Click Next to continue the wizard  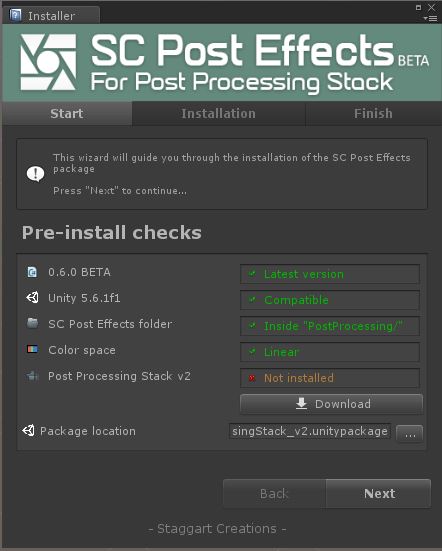click(x=378, y=493)
